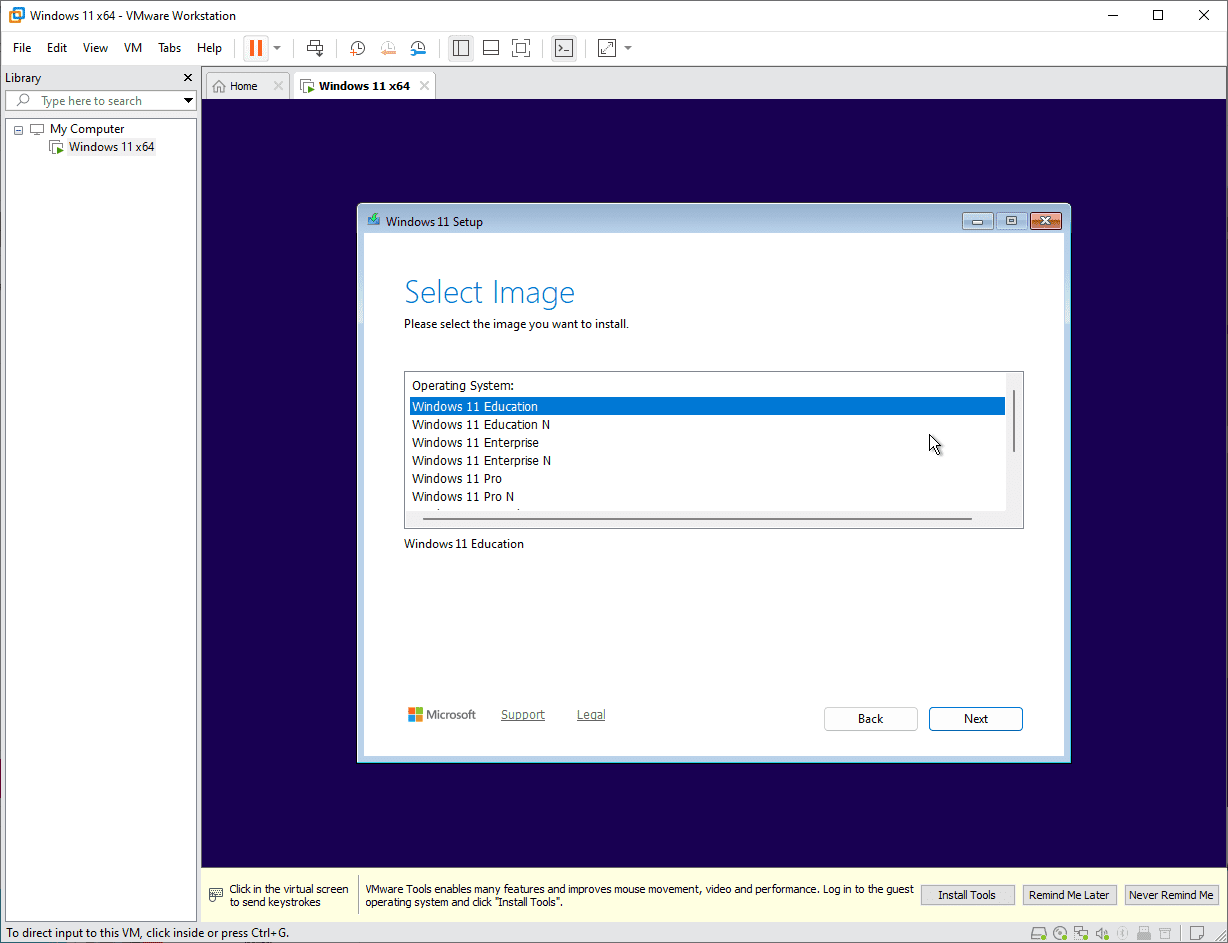Select Windows 11 Education image

coord(707,407)
